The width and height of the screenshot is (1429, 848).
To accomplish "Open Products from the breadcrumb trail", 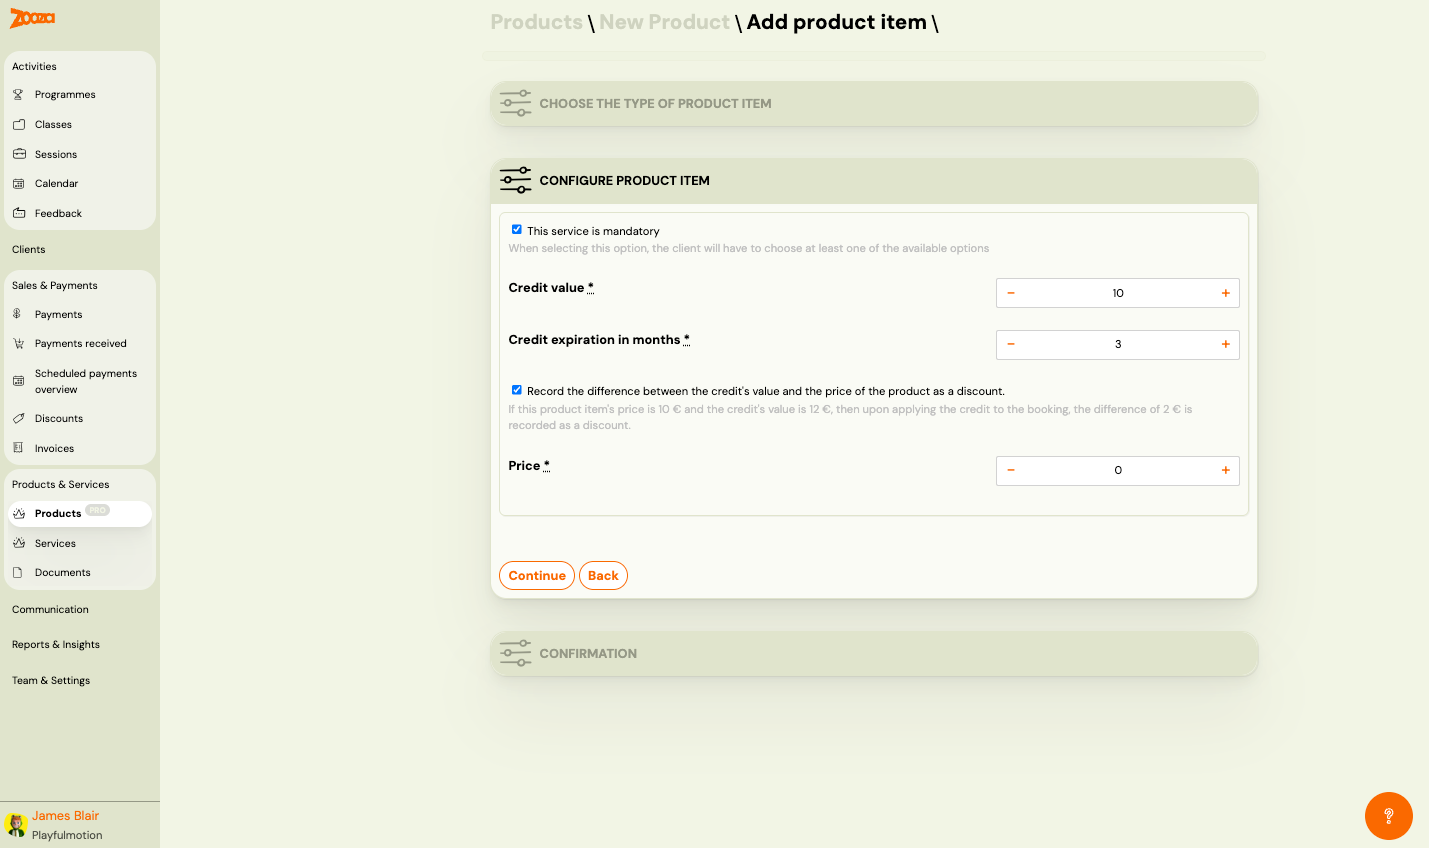I will pos(537,21).
